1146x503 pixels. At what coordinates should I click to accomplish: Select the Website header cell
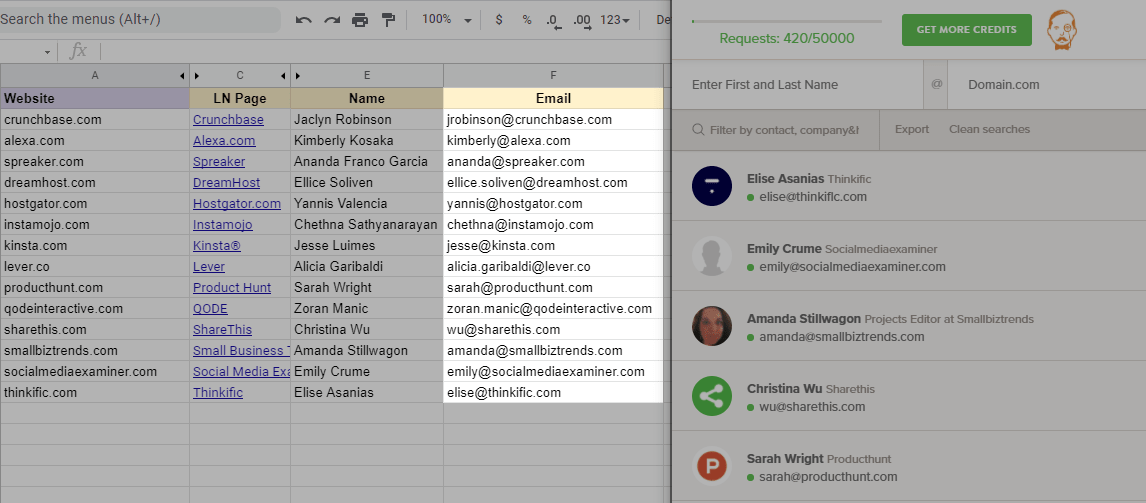click(95, 98)
